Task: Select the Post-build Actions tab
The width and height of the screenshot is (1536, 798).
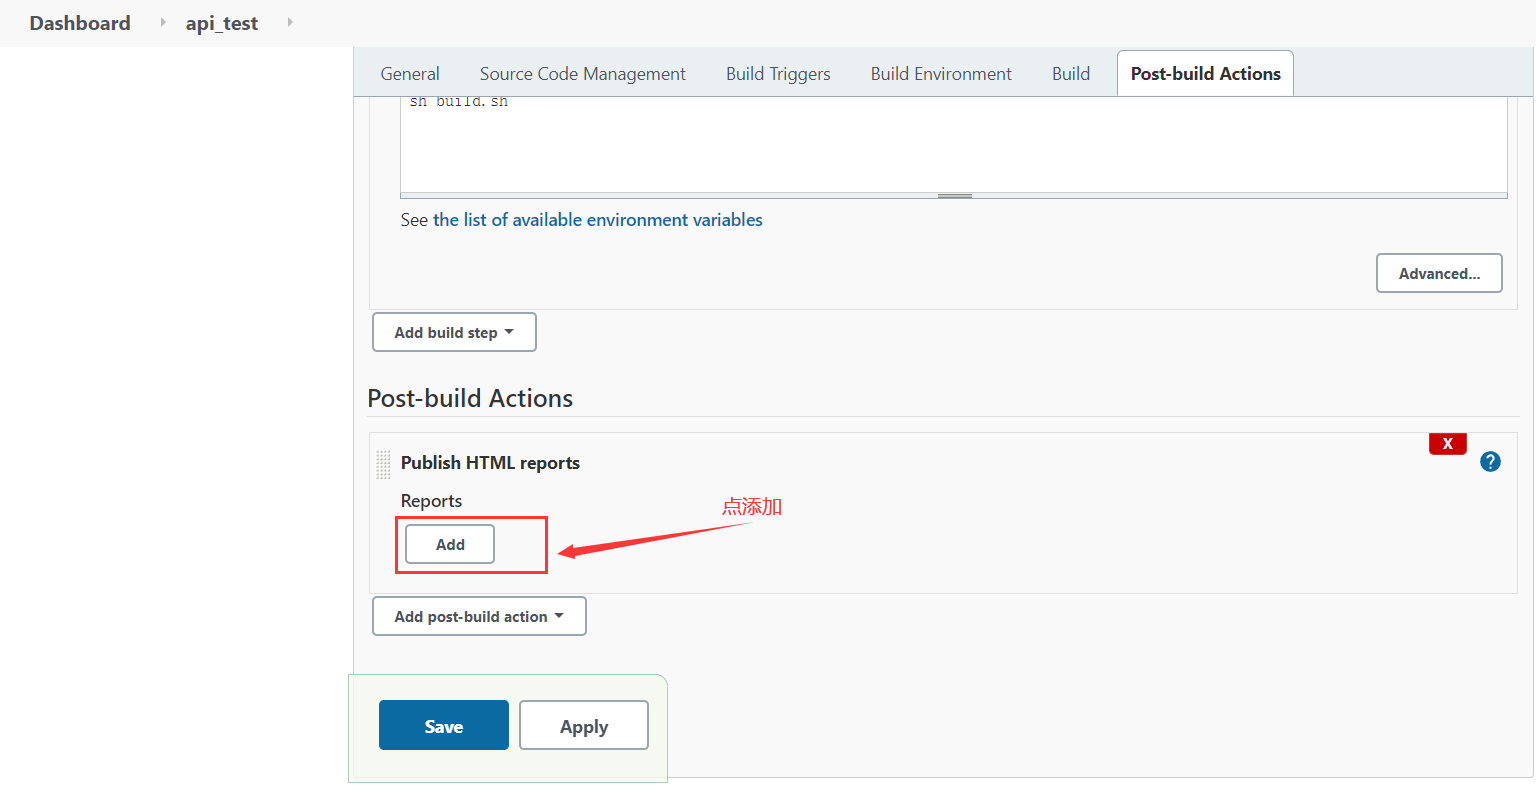Action: [1205, 74]
